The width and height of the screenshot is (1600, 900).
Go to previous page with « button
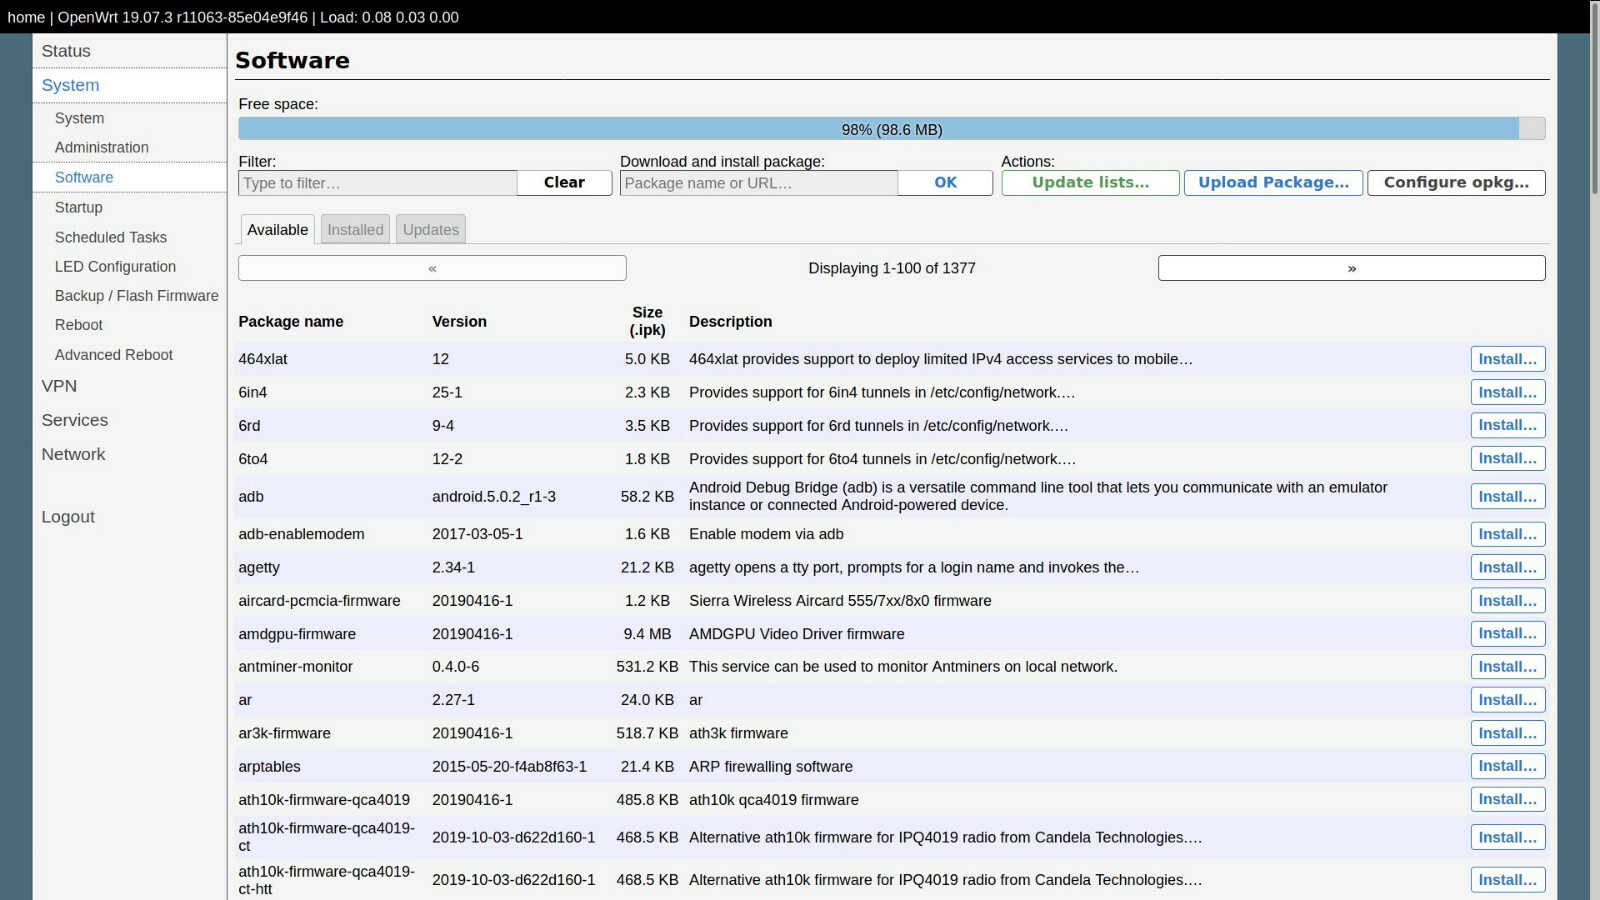[432, 268]
